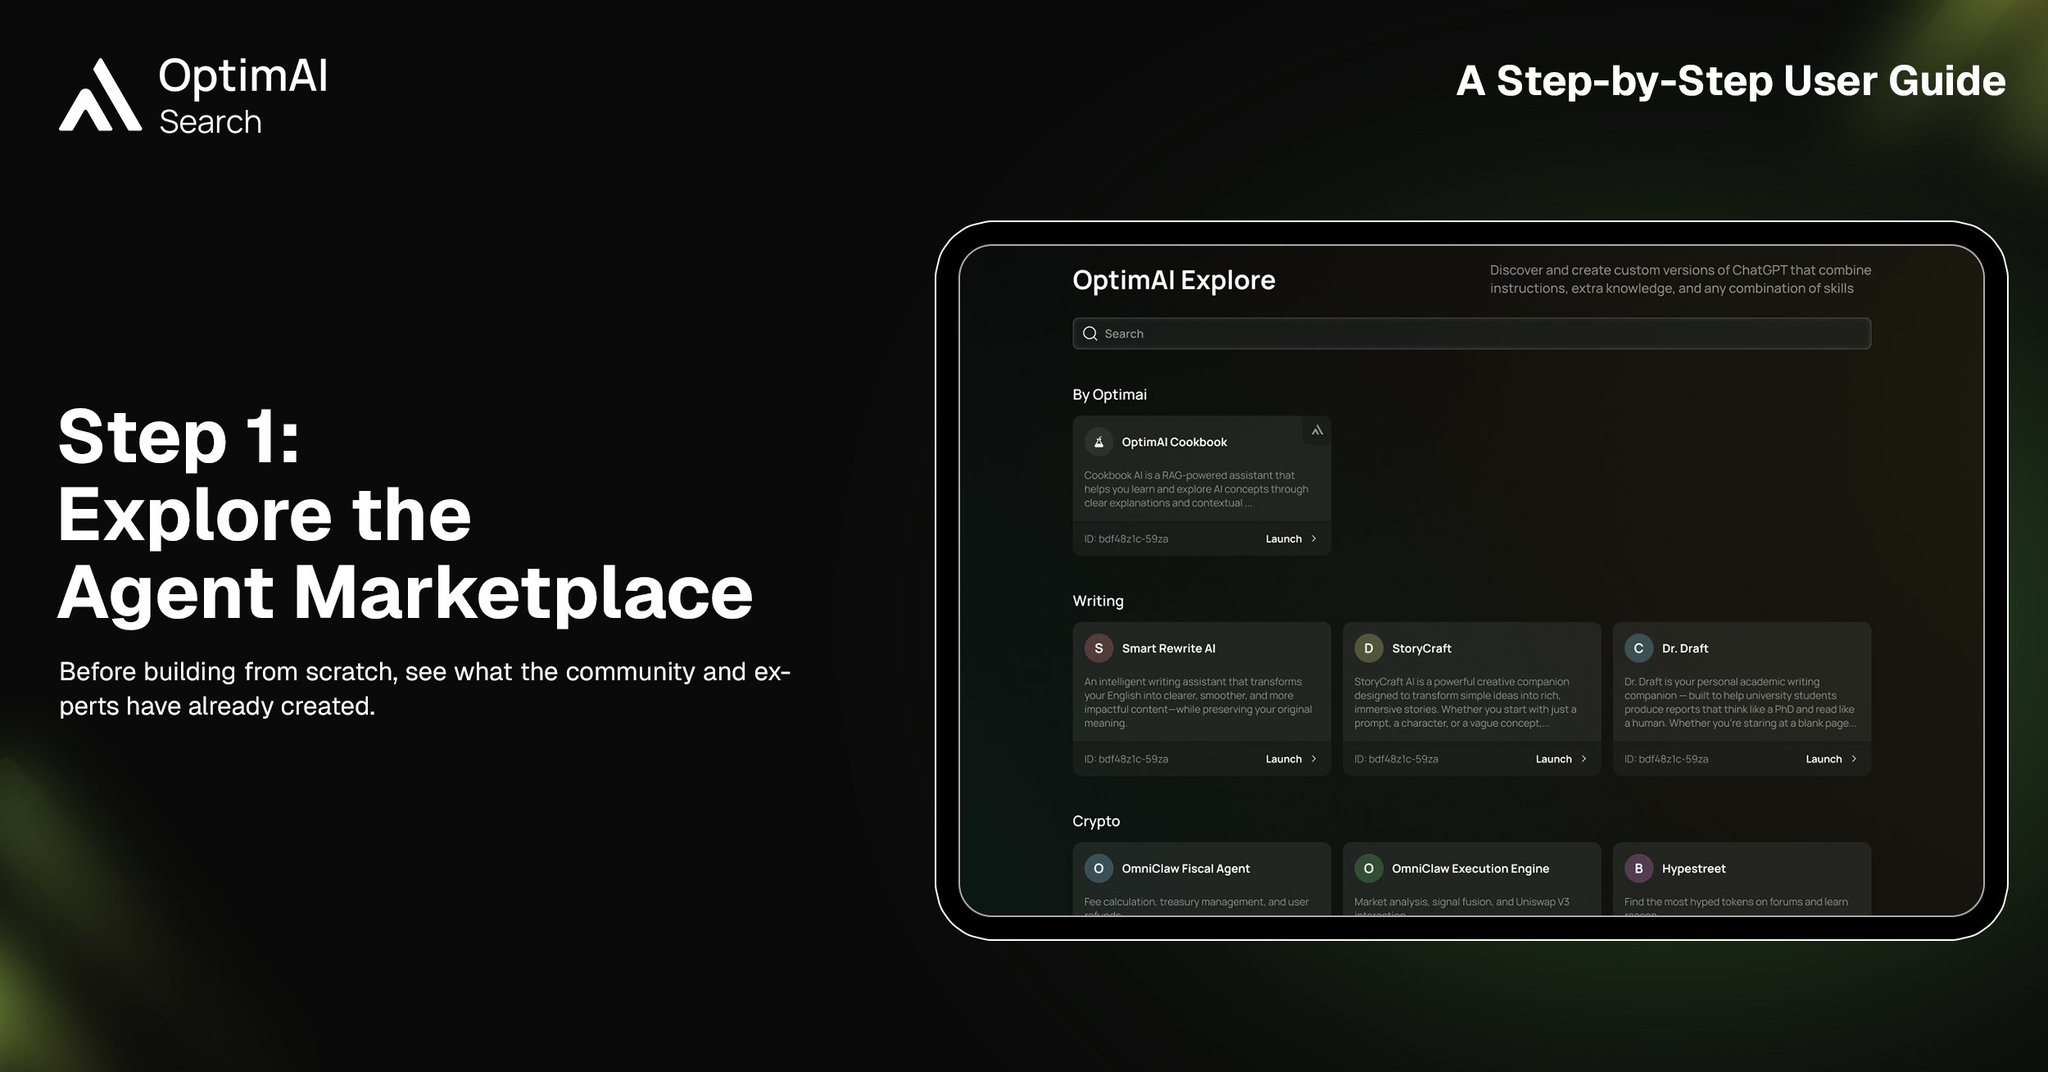The width and height of the screenshot is (2048, 1072).
Task: Launch the StoryCraft agent
Action: point(1561,759)
